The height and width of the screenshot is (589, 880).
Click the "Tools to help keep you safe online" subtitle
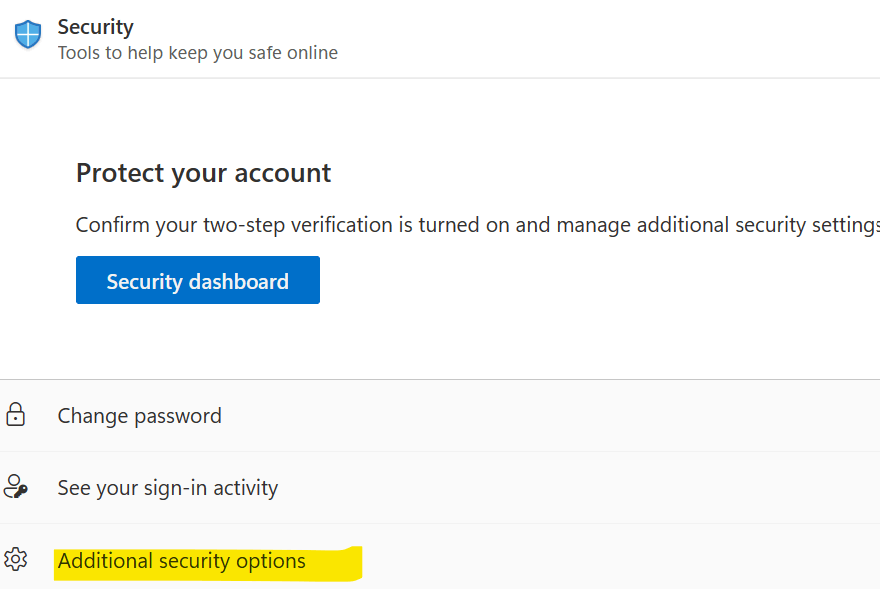click(x=198, y=53)
